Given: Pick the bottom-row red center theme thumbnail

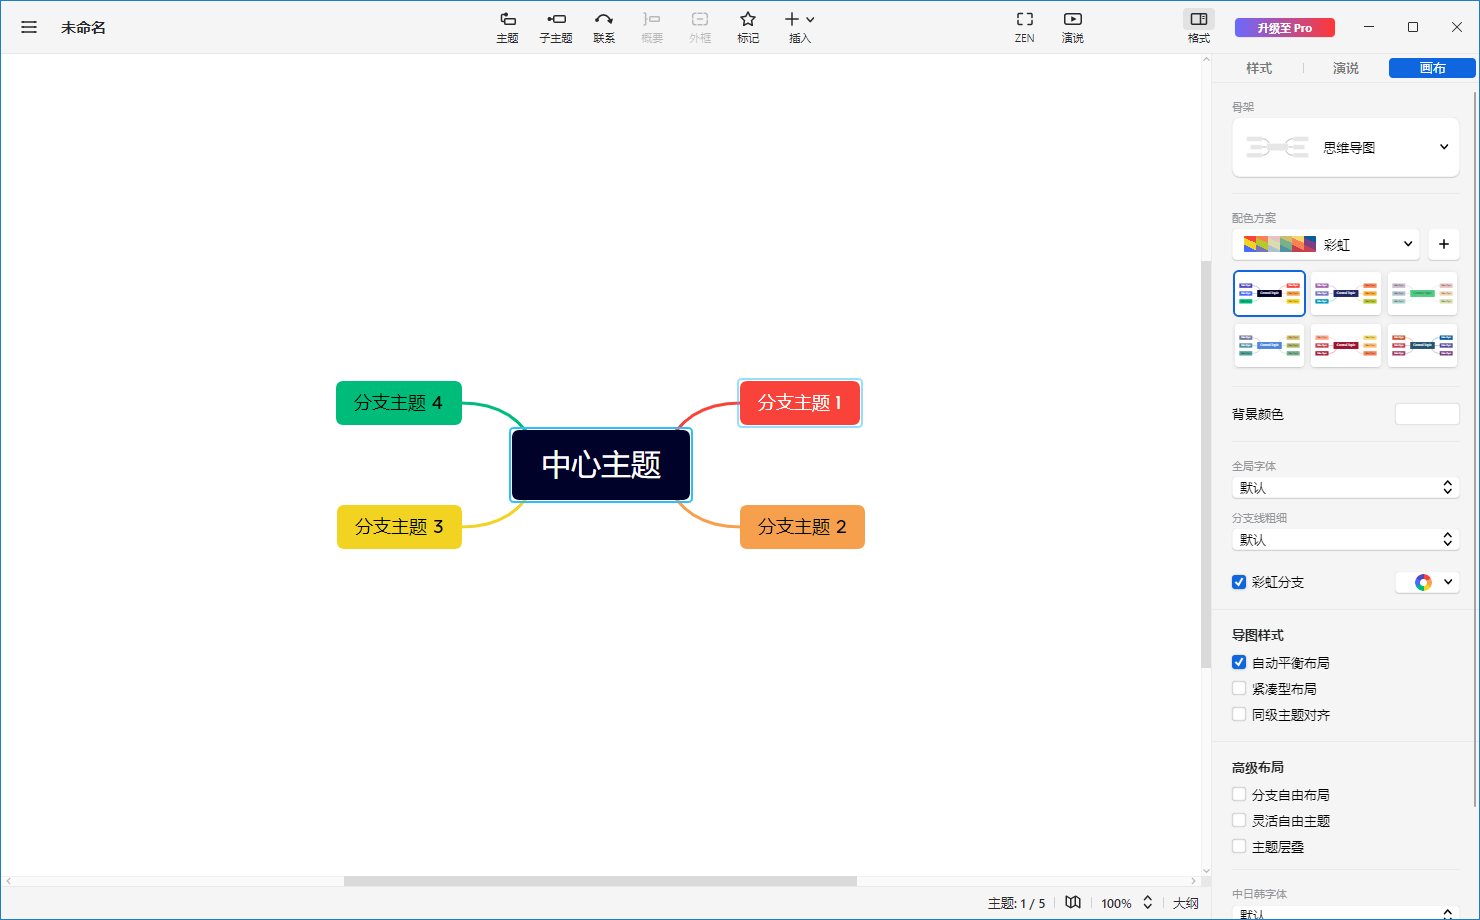Looking at the screenshot, I should coord(1346,345).
